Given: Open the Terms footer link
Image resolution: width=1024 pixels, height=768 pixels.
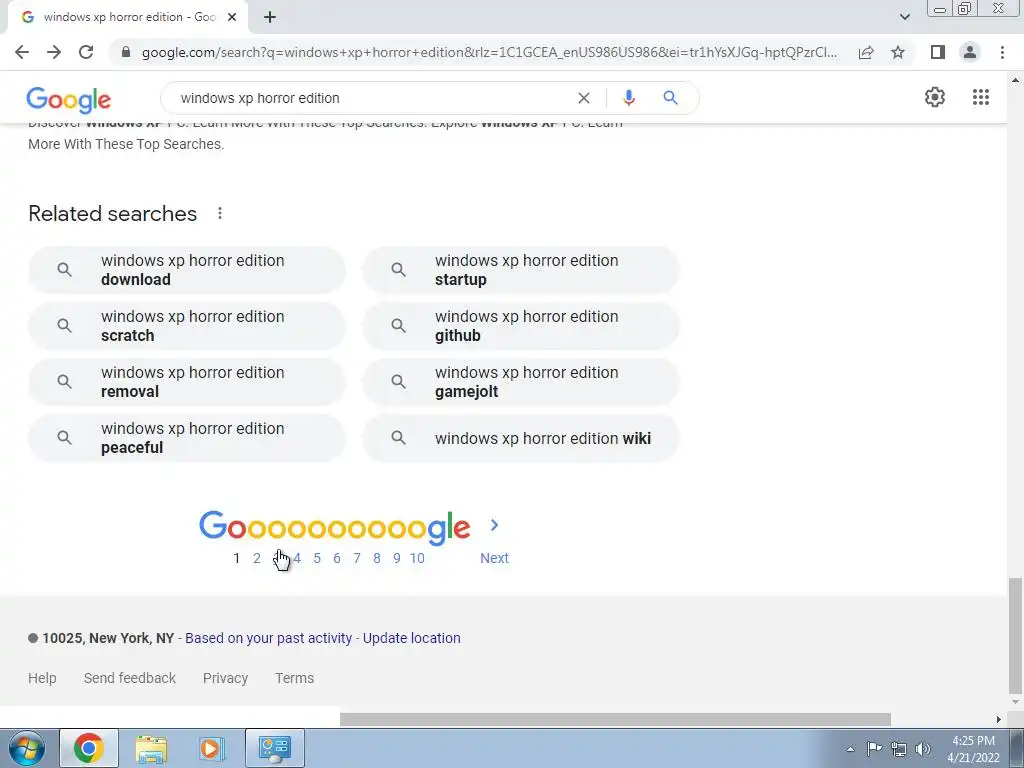Looking at the screenshot, I should tap(295, 678).
